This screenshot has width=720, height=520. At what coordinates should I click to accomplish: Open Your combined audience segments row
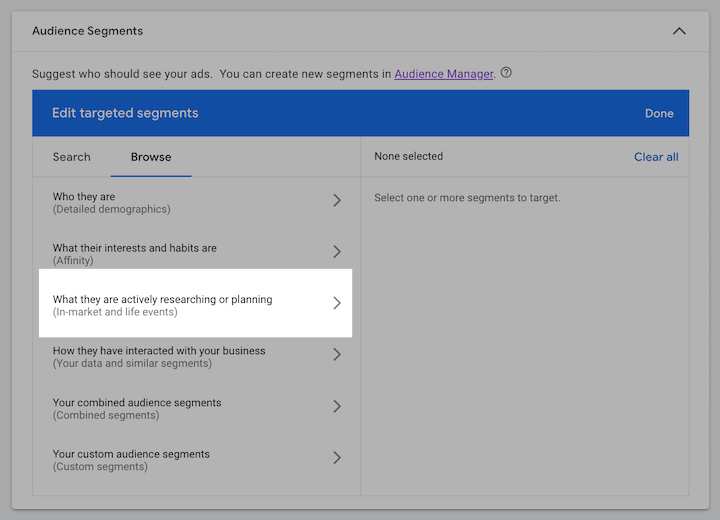pyautogui.click(x=137, y=408)
